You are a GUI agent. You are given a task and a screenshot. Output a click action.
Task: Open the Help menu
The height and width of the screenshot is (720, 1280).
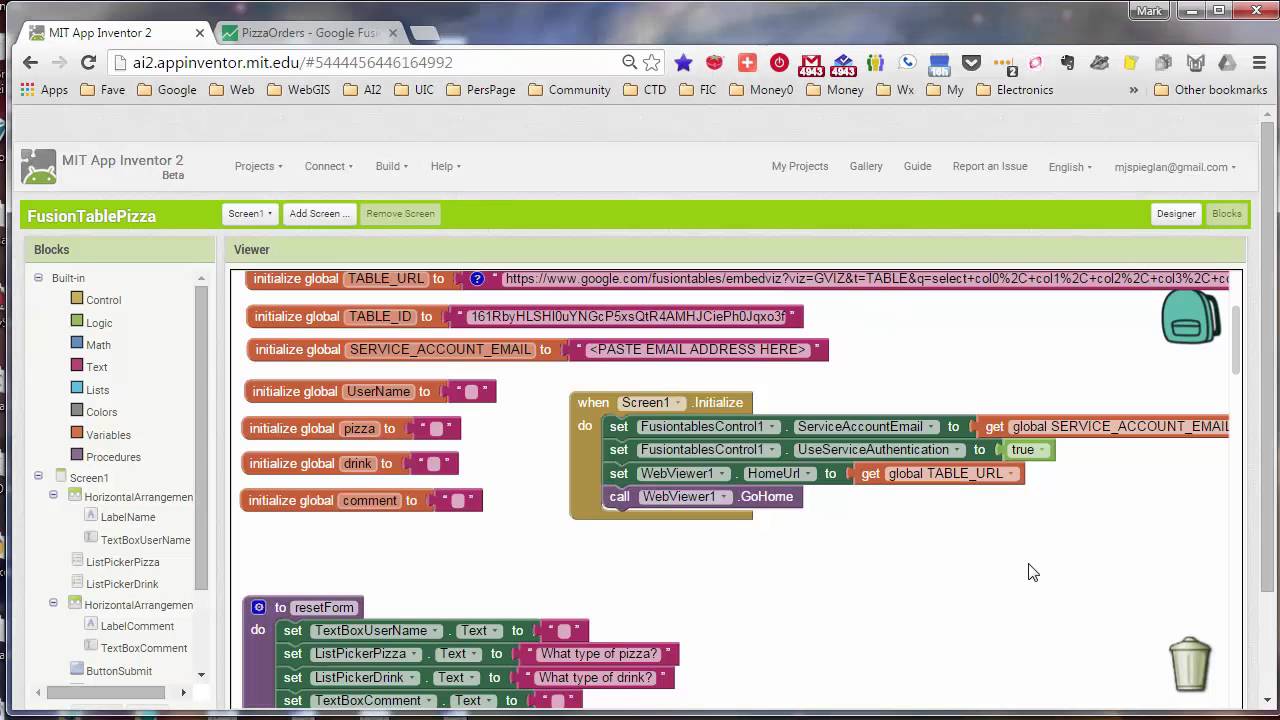[x=446, y=167]
